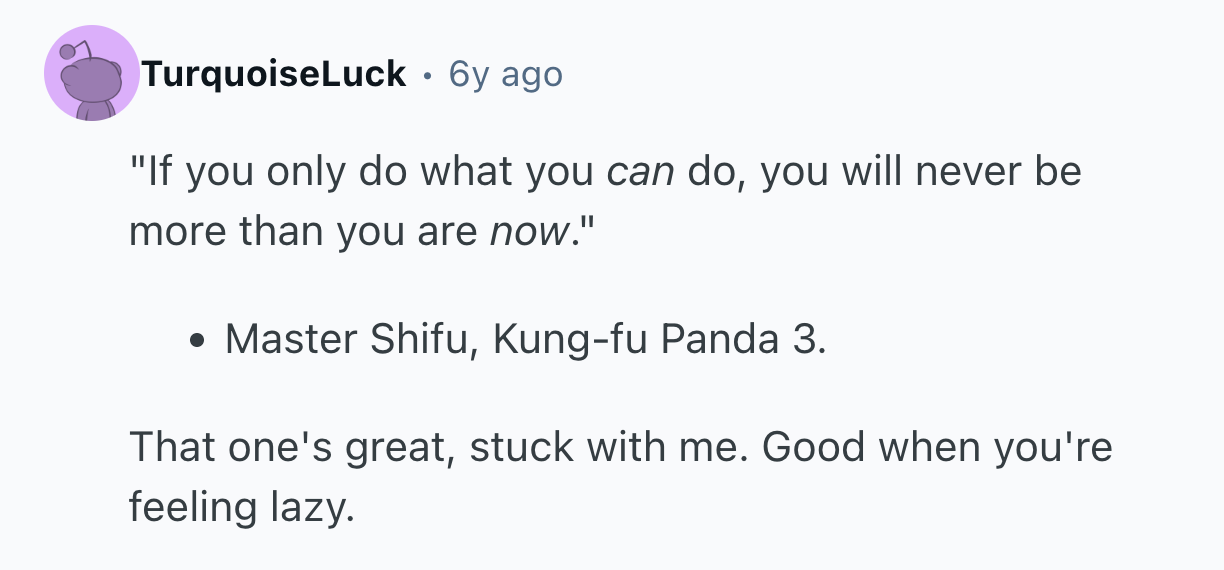Click the italic word "now" in quote
This screenshot has width=1224, height=570.
tap(528, 232)
